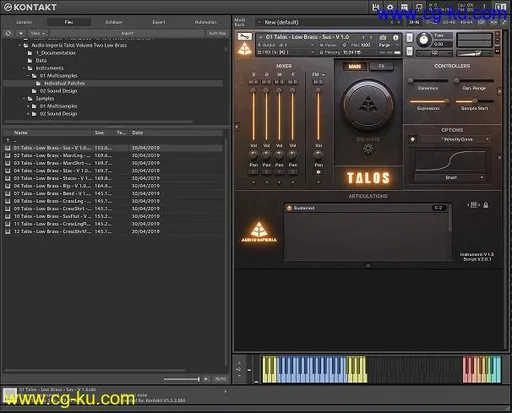Turn the Tune knob

click(x=423, y=40)
